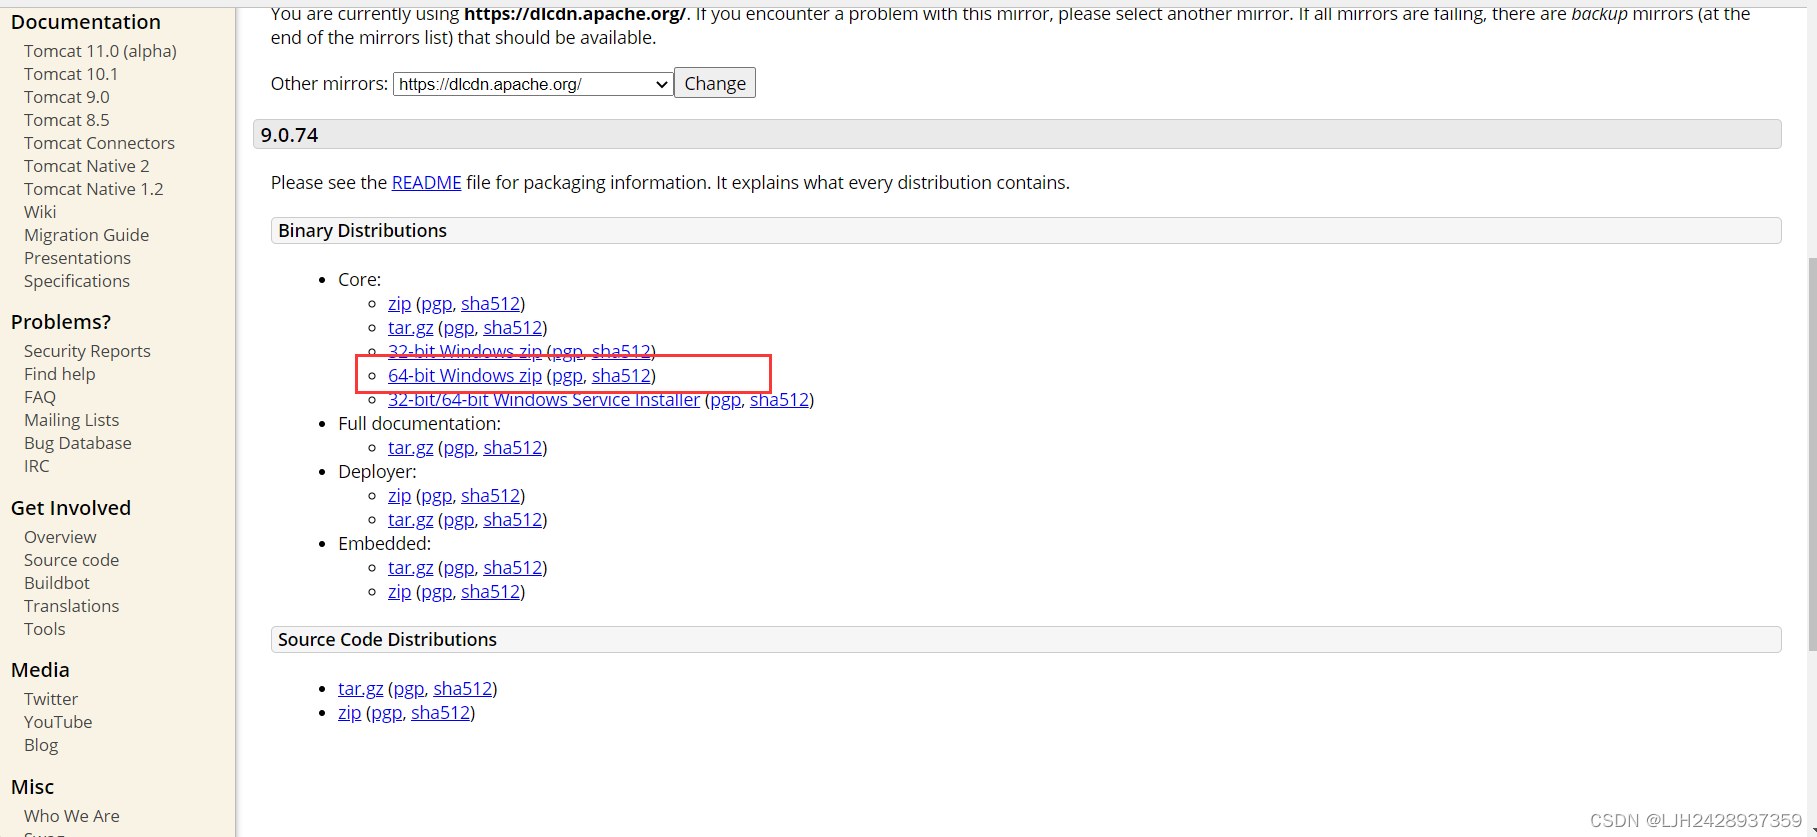This screenshot has width=1817, height=837.
Task: Open the Translations page
Action: point(72,606)
